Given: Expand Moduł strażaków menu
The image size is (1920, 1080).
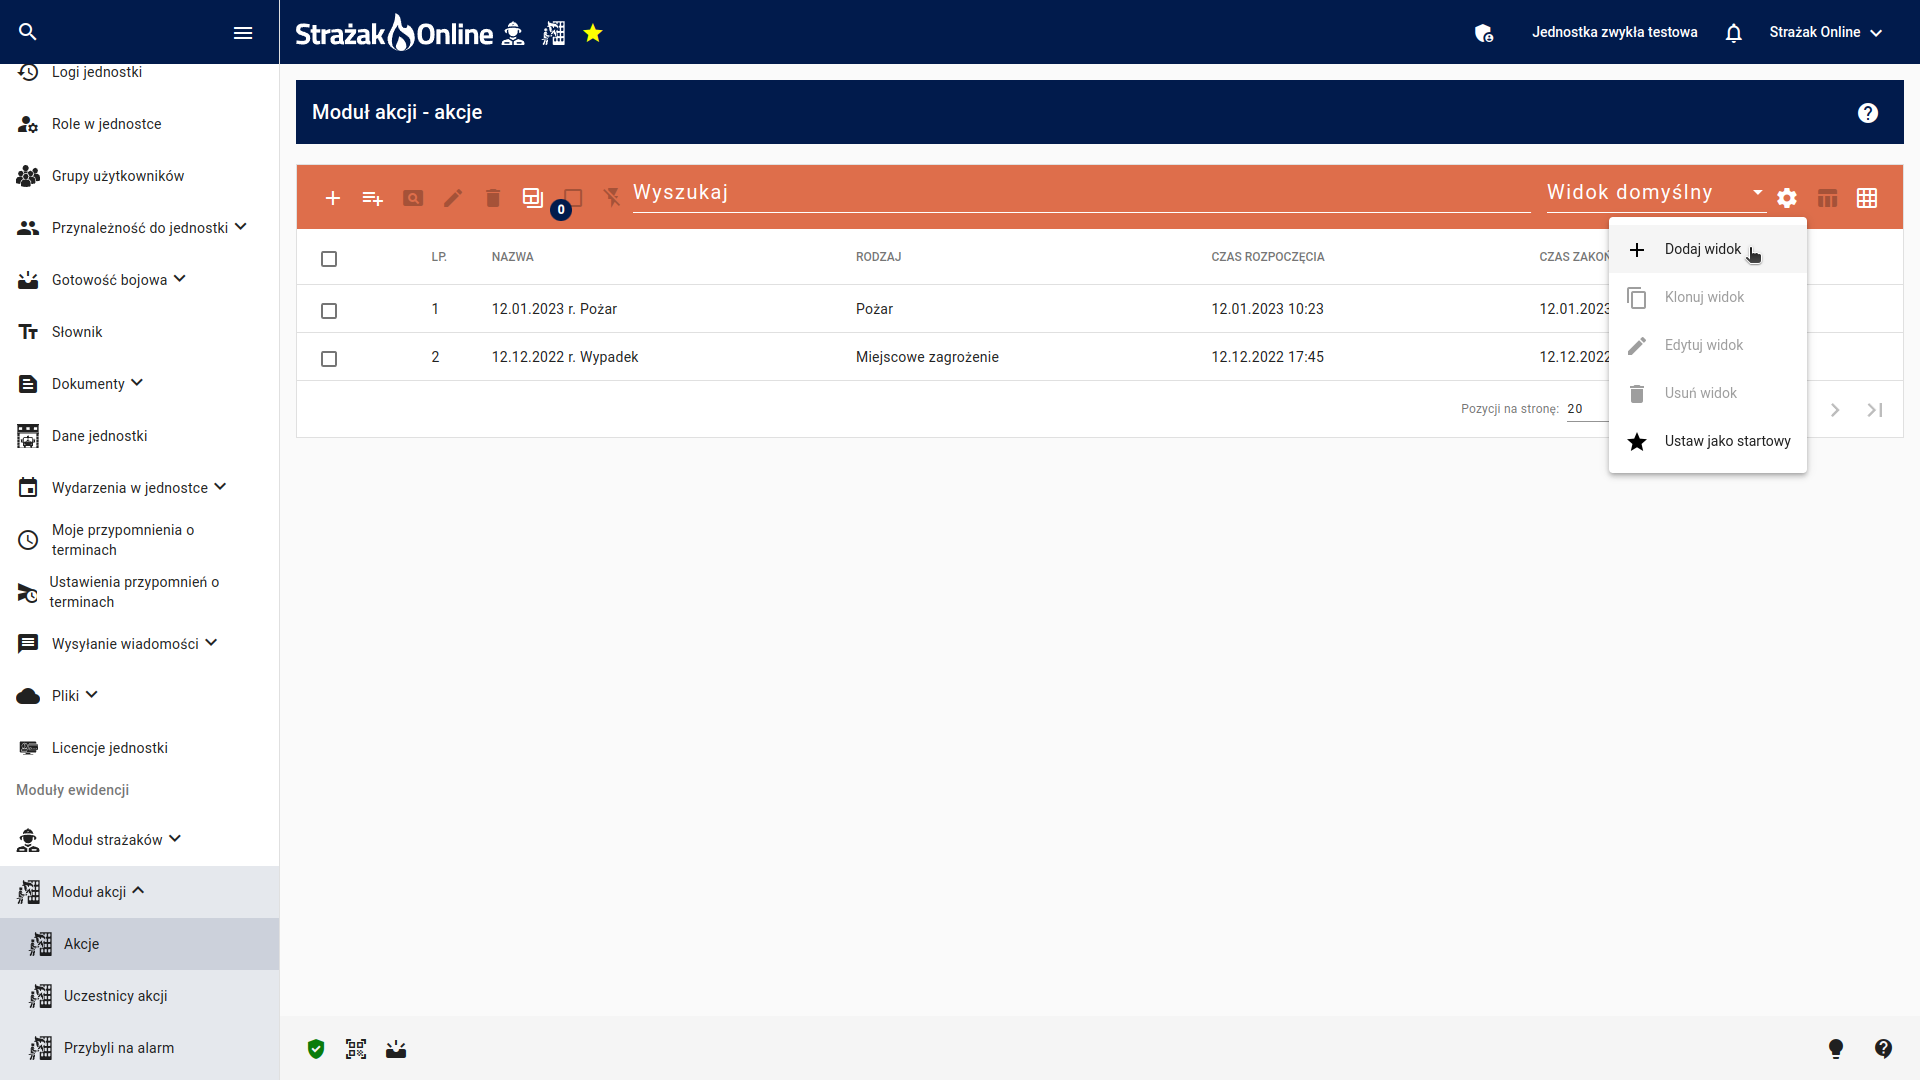Looking at the screenshot, I should click(140, 840).
